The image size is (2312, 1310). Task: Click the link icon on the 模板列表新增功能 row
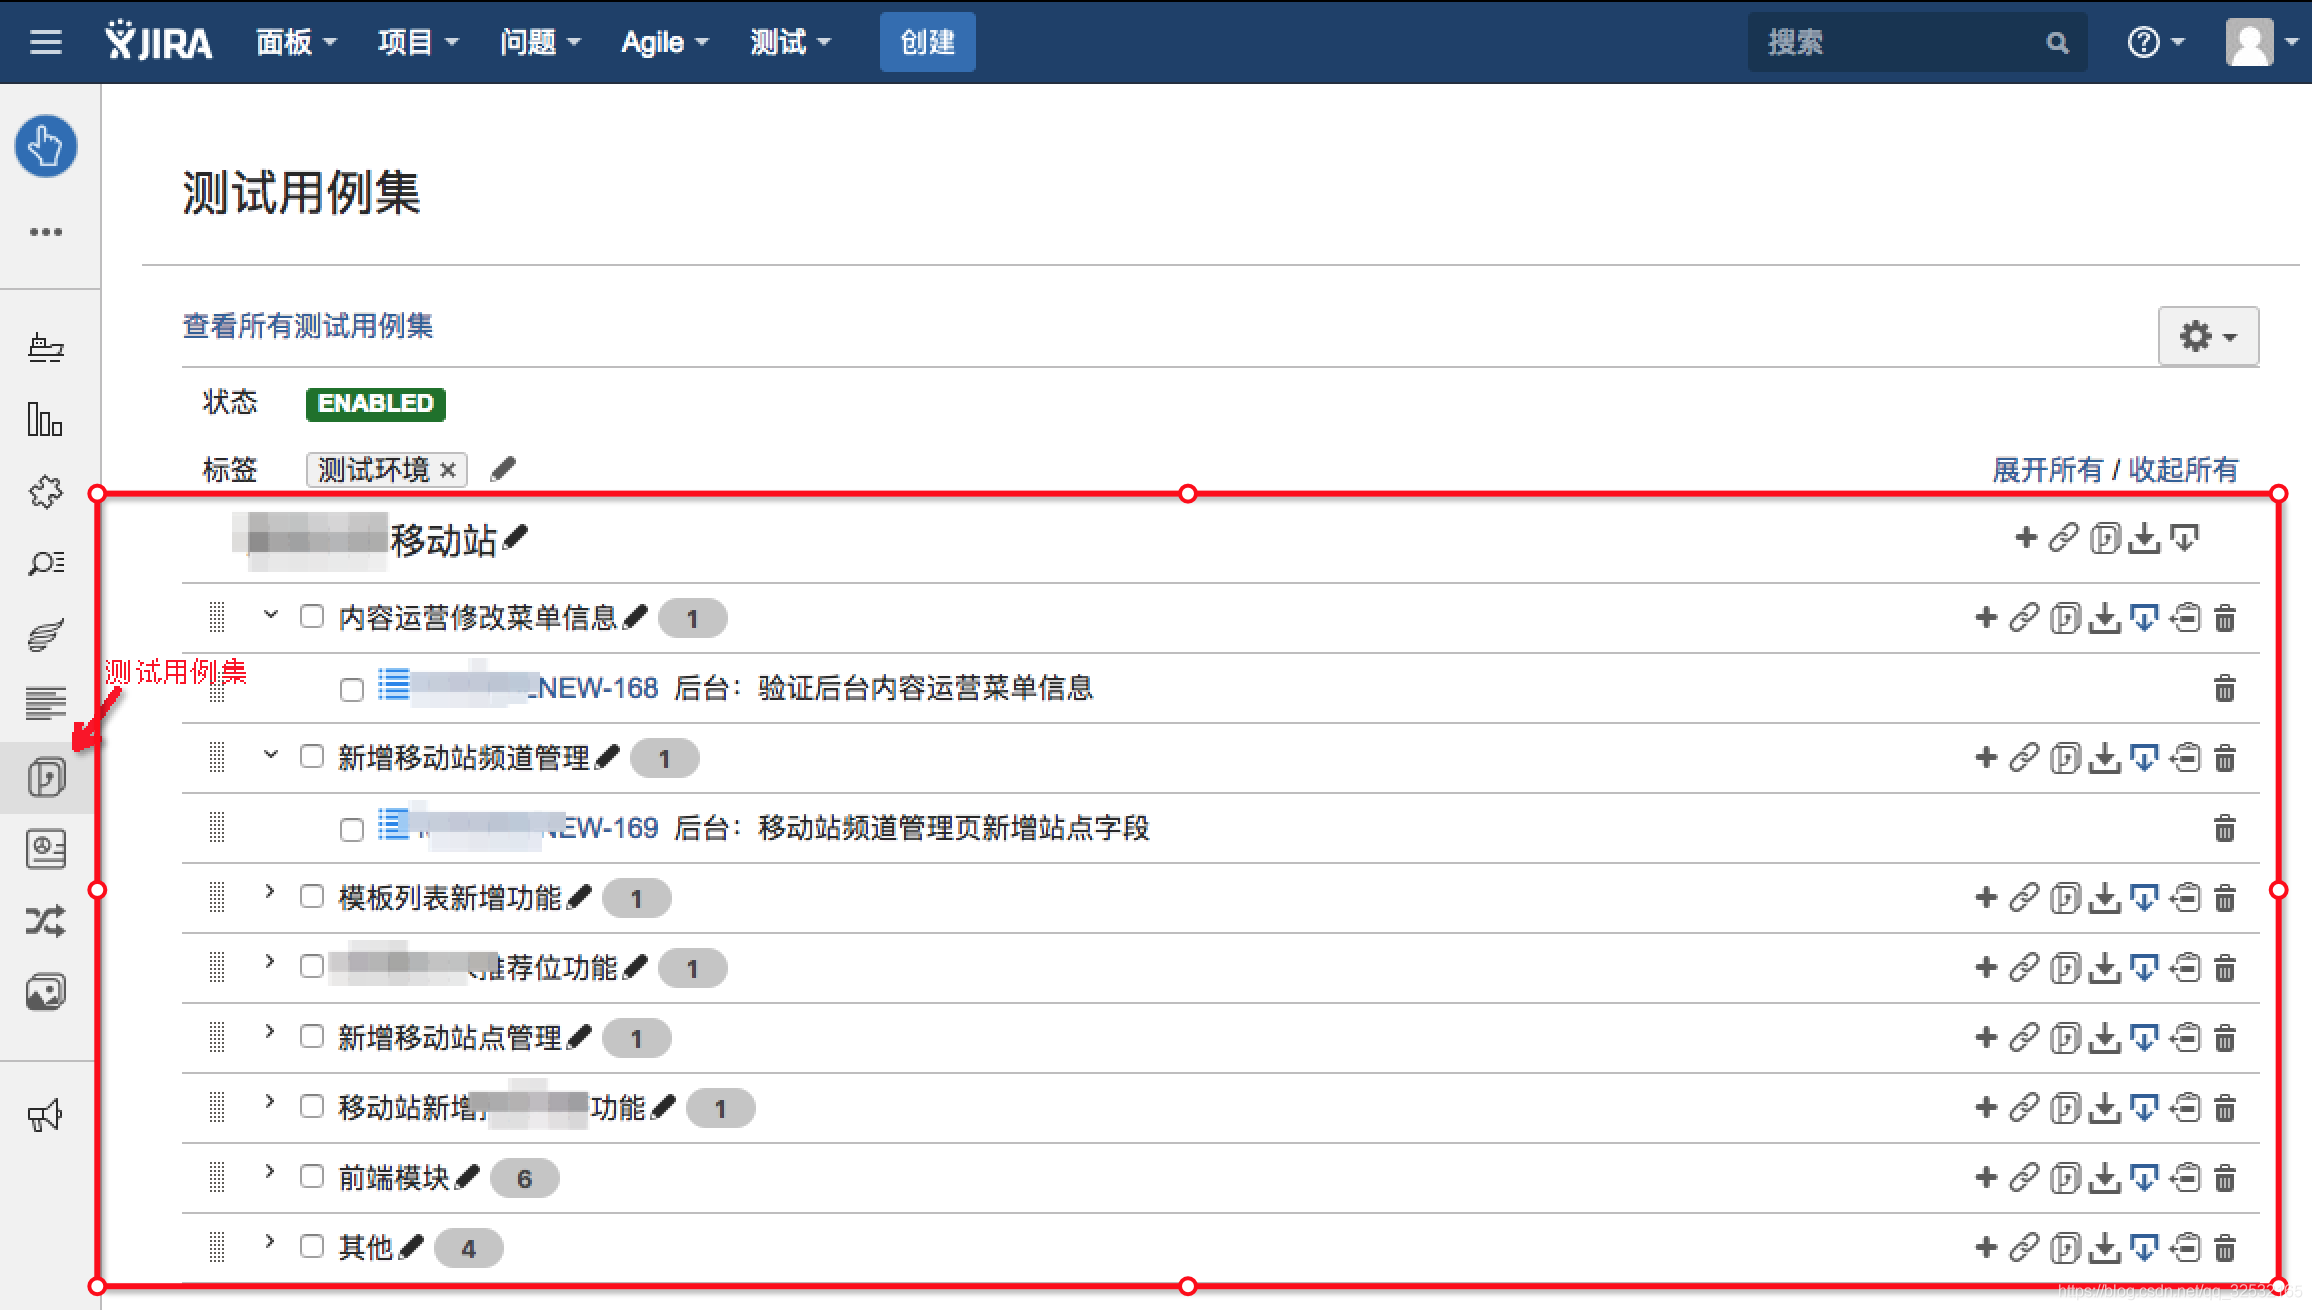point(2024,898)
